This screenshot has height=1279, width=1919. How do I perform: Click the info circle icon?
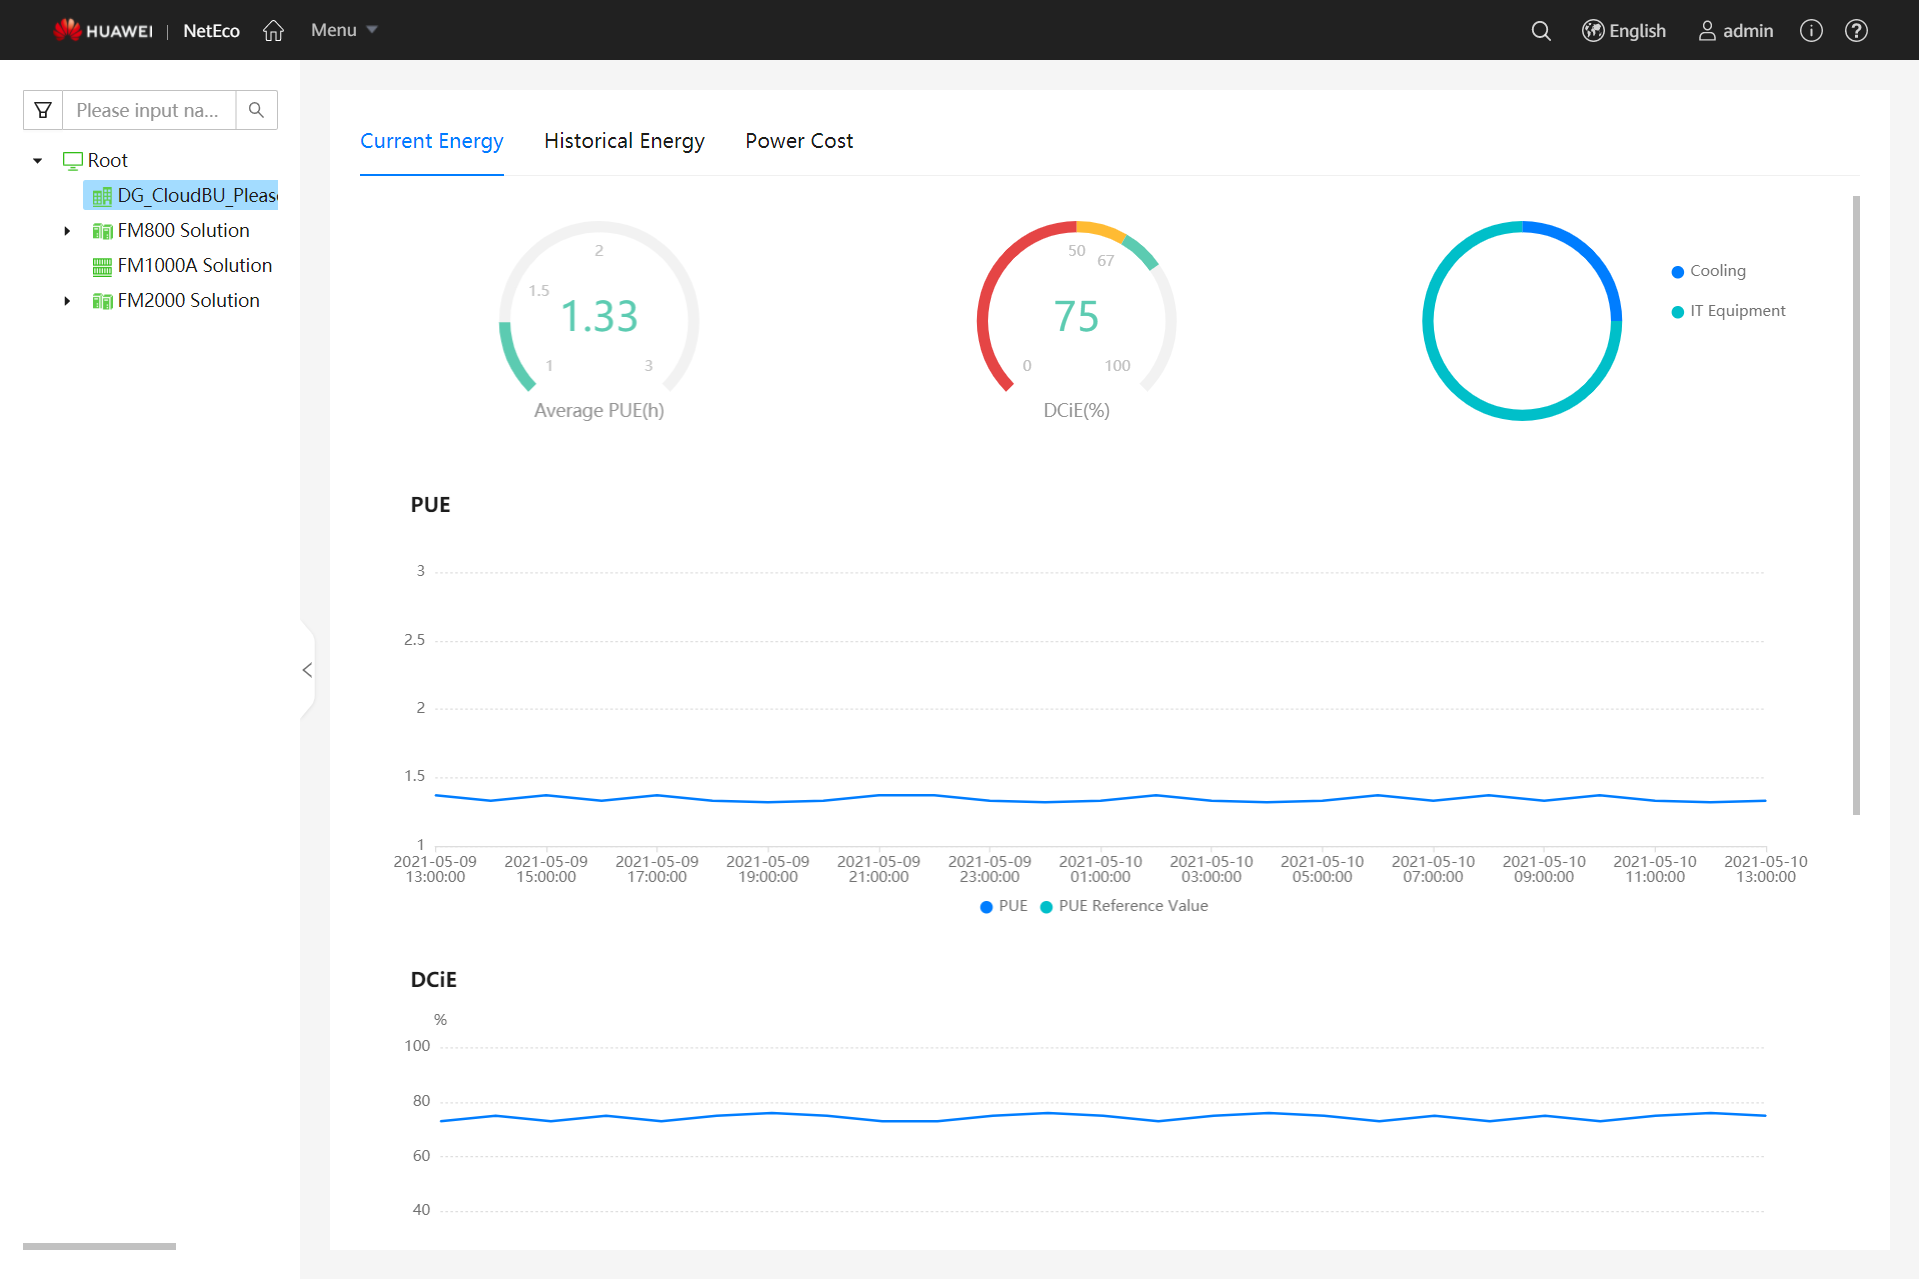coord(1811,31)
